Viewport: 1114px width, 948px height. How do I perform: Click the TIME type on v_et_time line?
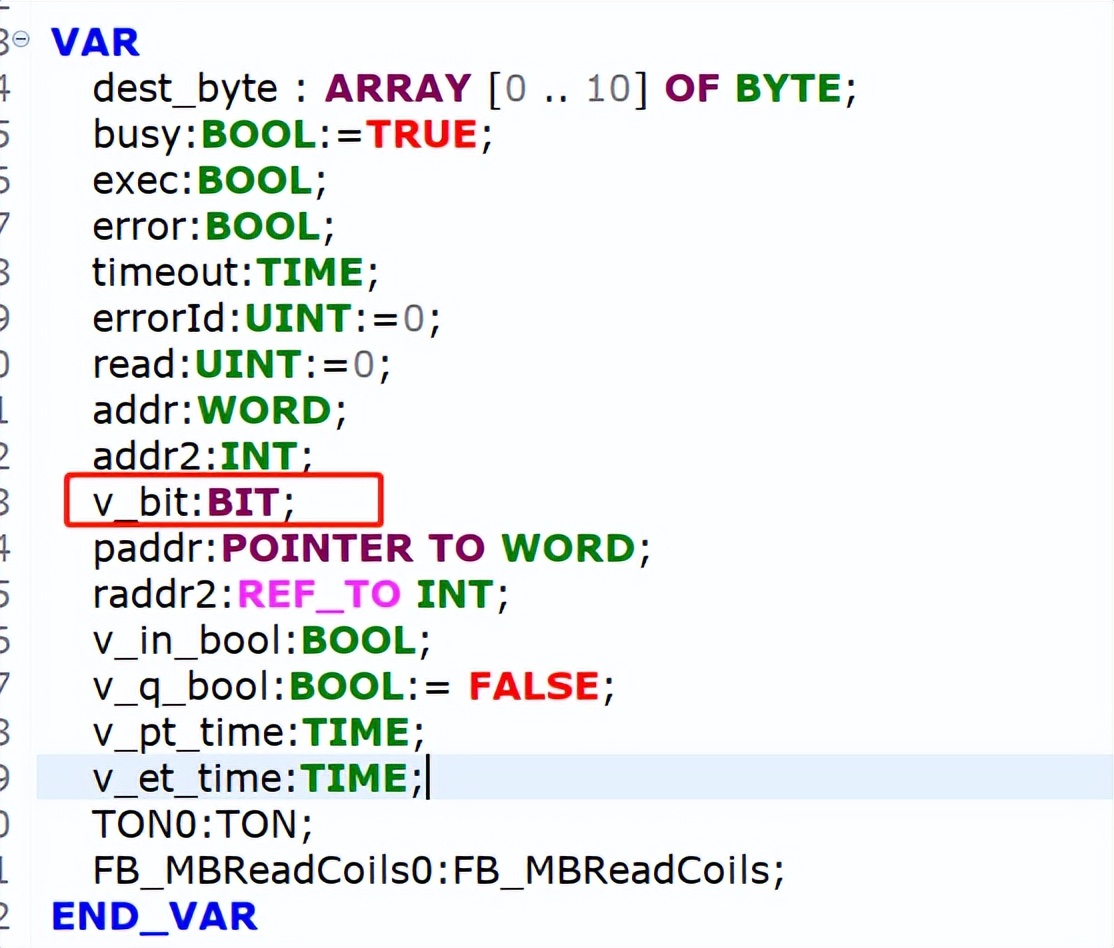click(x=354, y=779)
